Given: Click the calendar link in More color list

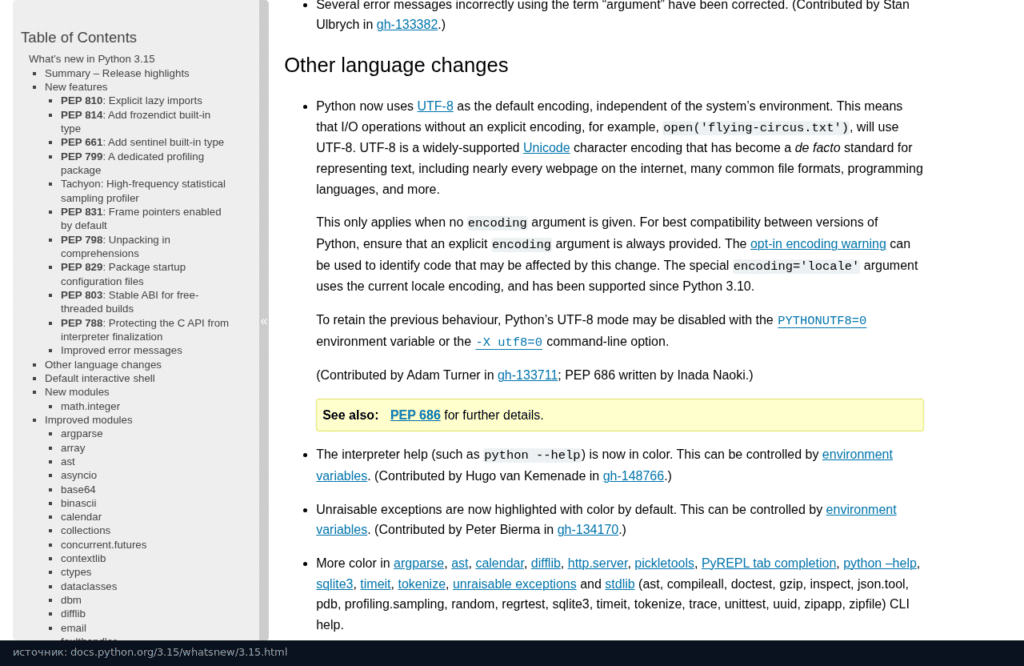Looking at the screenshot, I should [x=499, y=563].
